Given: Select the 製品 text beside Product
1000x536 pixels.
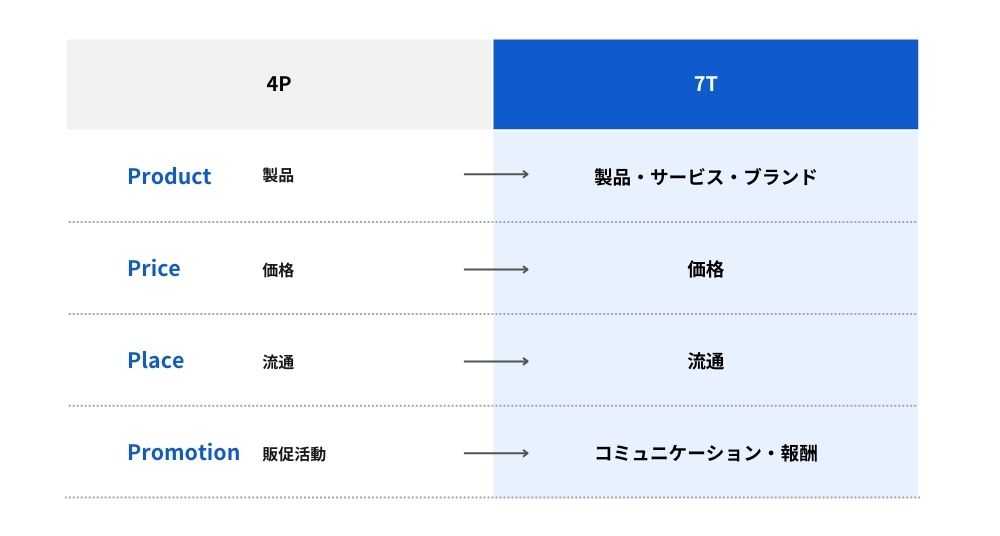Looking at the screenshot, I should (x=278, y=176).
